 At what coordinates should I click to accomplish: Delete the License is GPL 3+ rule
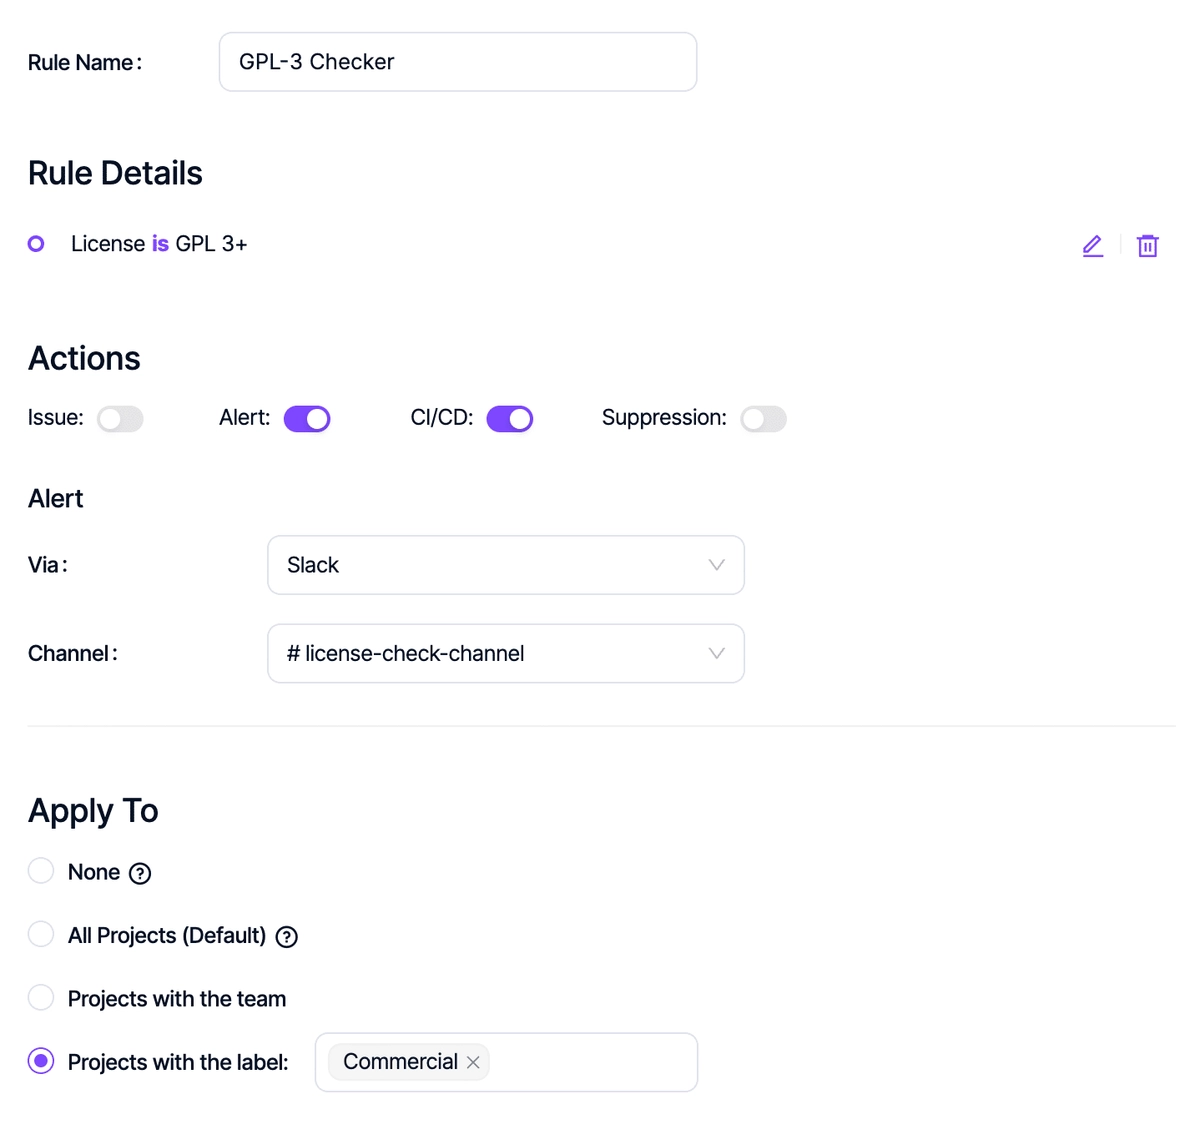point(1147,246)
